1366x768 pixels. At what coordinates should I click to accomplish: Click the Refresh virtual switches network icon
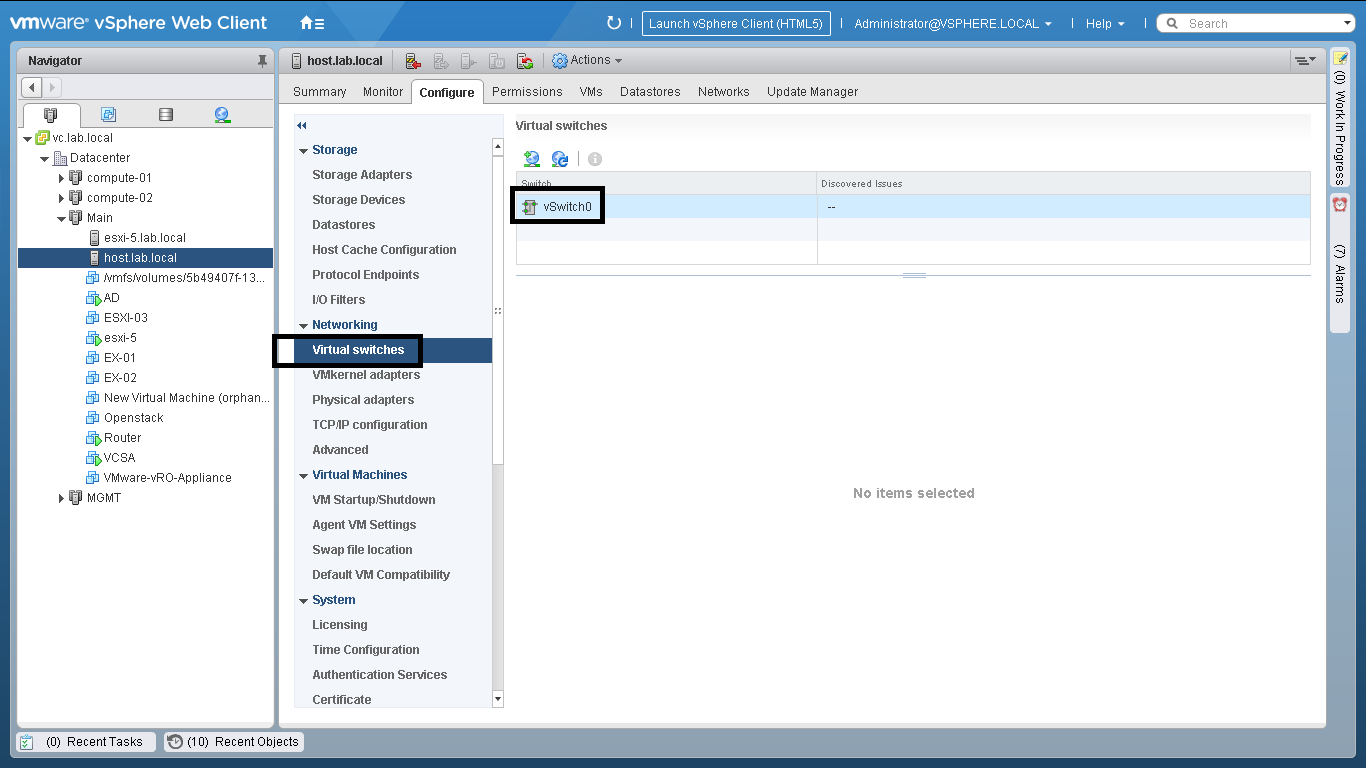tap(560, 159)
